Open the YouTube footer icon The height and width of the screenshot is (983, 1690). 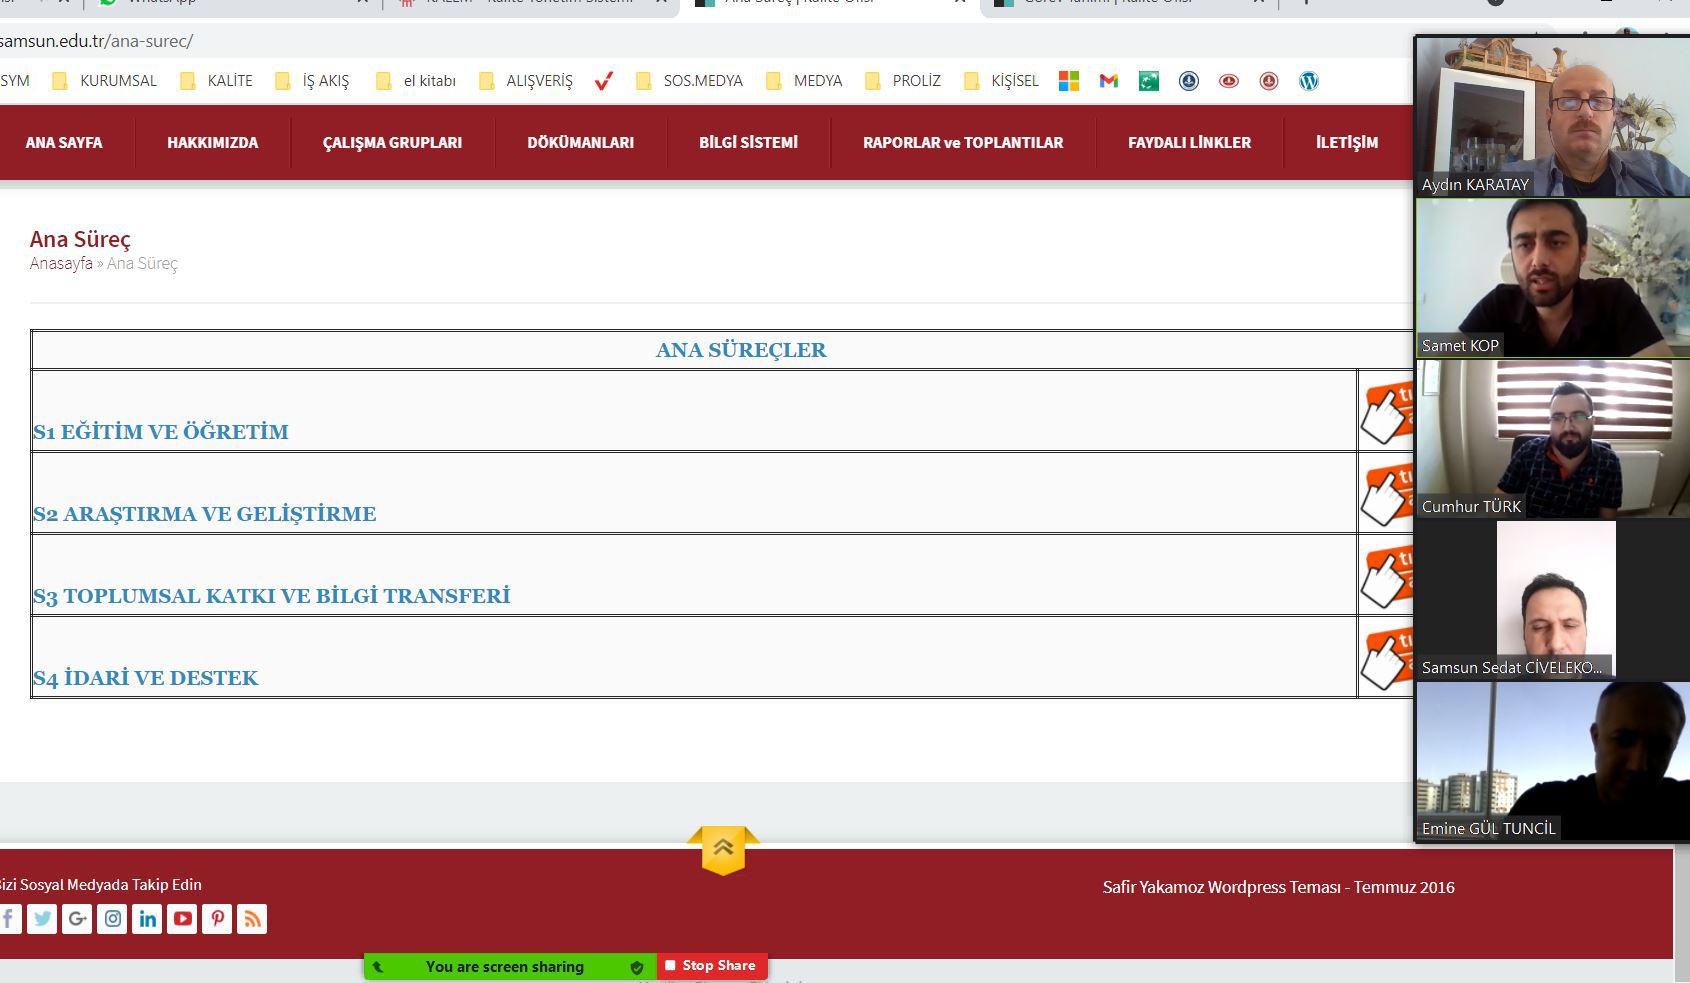(182, 919)
